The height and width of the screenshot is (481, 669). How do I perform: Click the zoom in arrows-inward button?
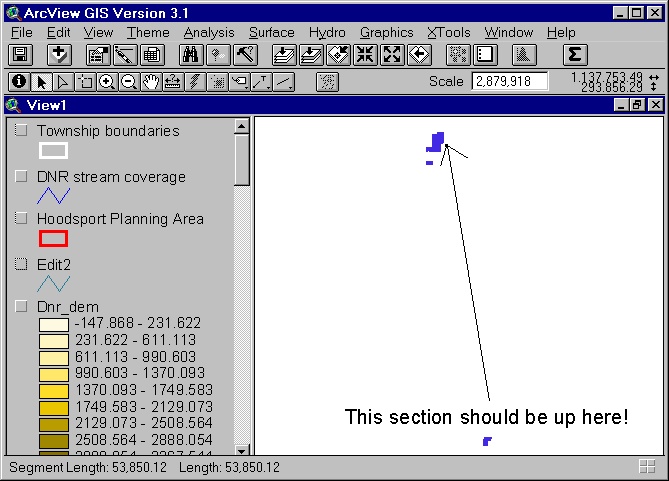tap(365, 55)
